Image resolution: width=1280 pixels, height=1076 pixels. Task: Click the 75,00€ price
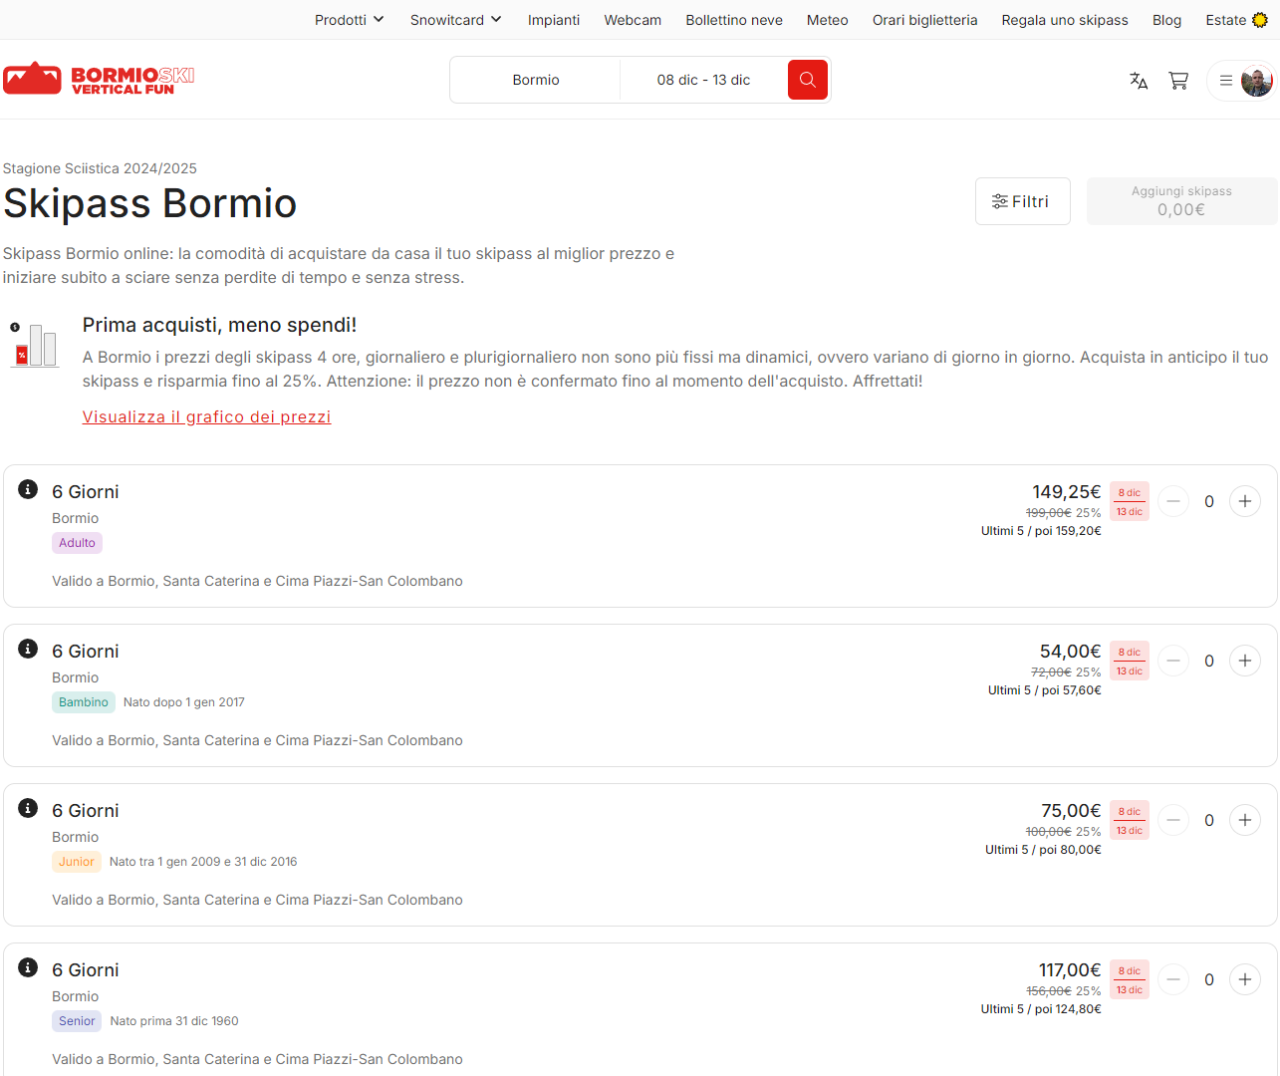1071,811
